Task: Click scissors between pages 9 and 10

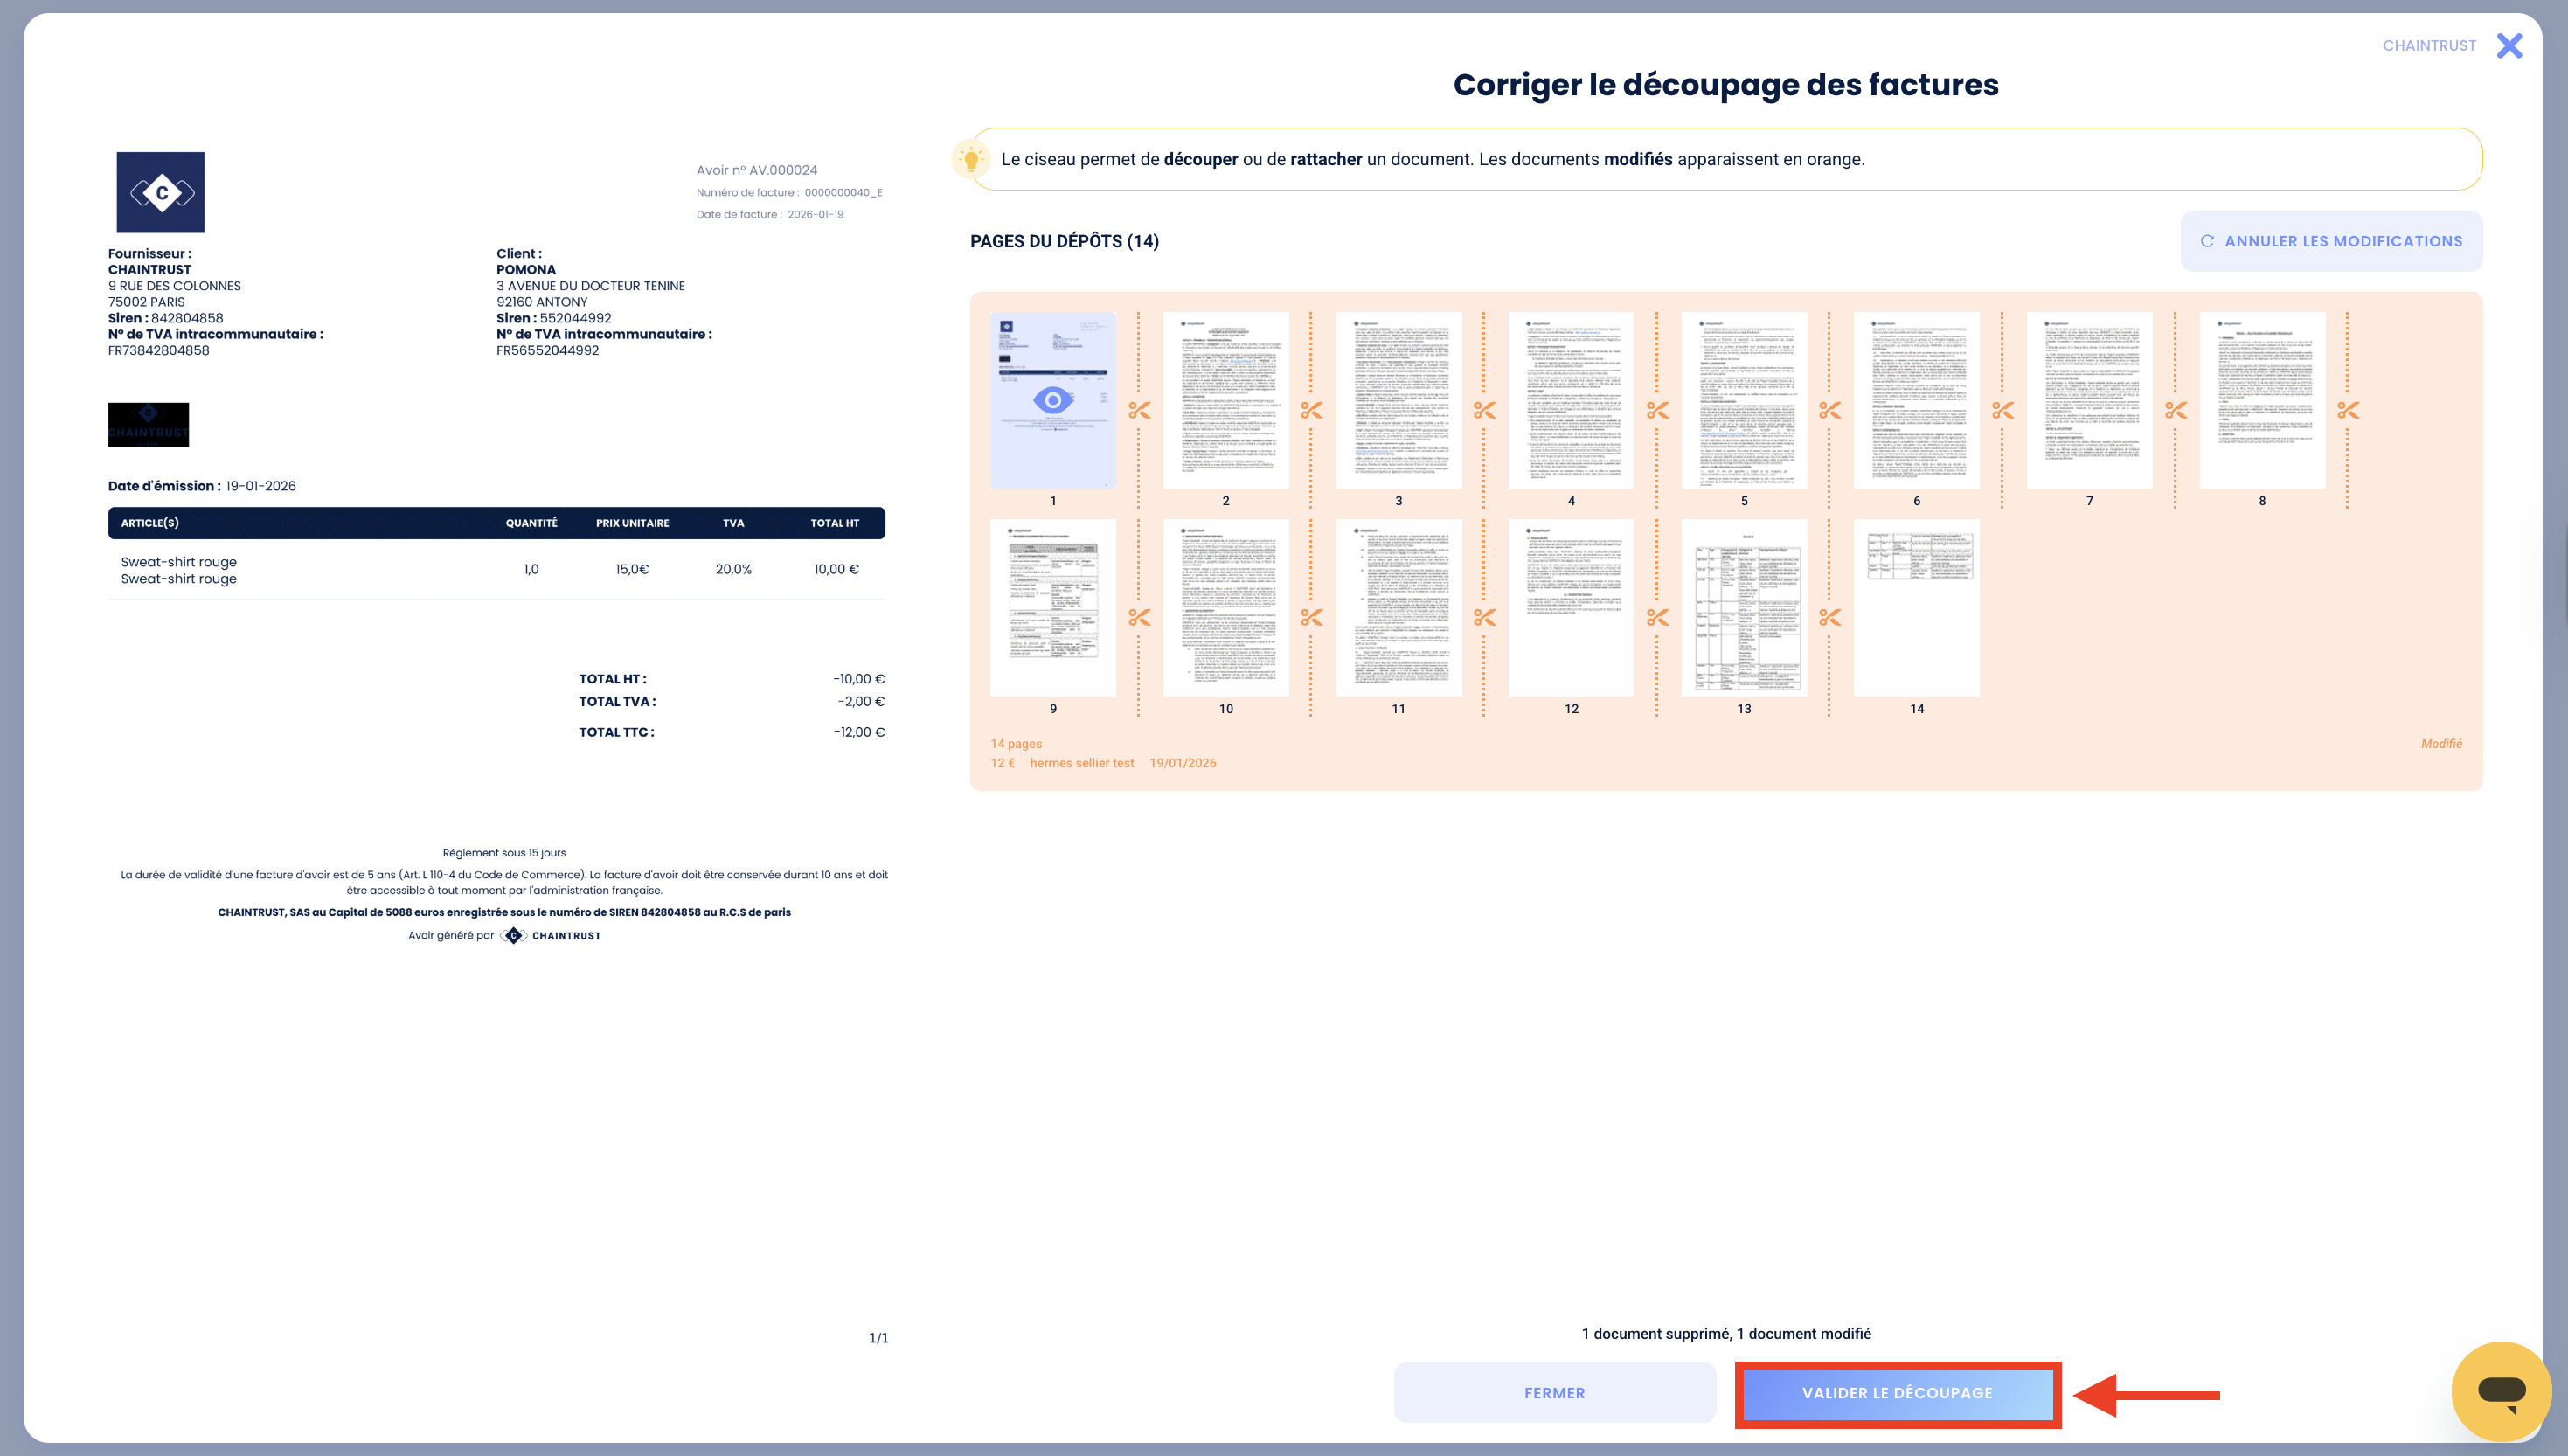Action: pos(1139,618)
